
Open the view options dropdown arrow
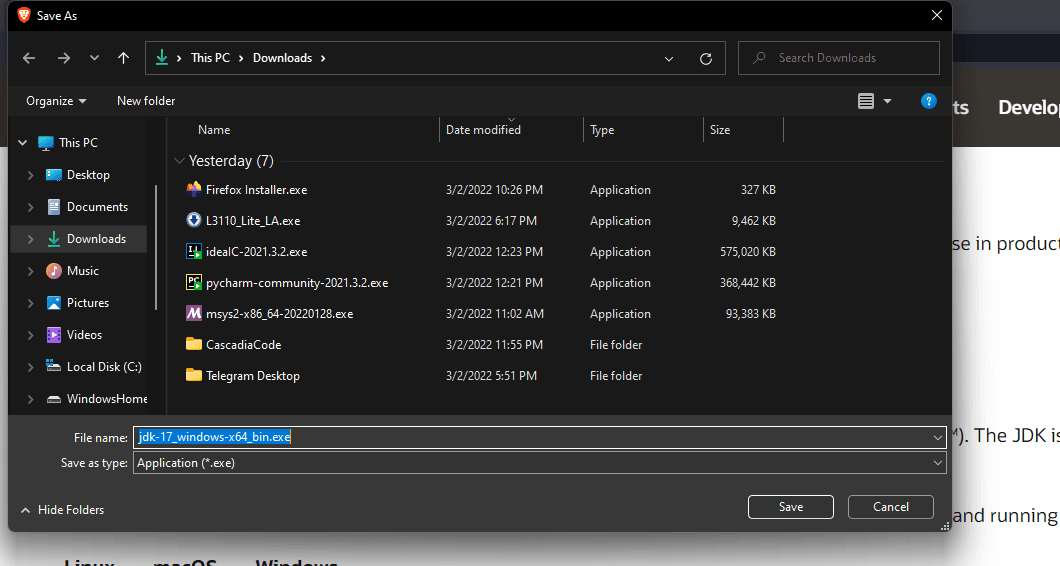(x=887, y=101)
